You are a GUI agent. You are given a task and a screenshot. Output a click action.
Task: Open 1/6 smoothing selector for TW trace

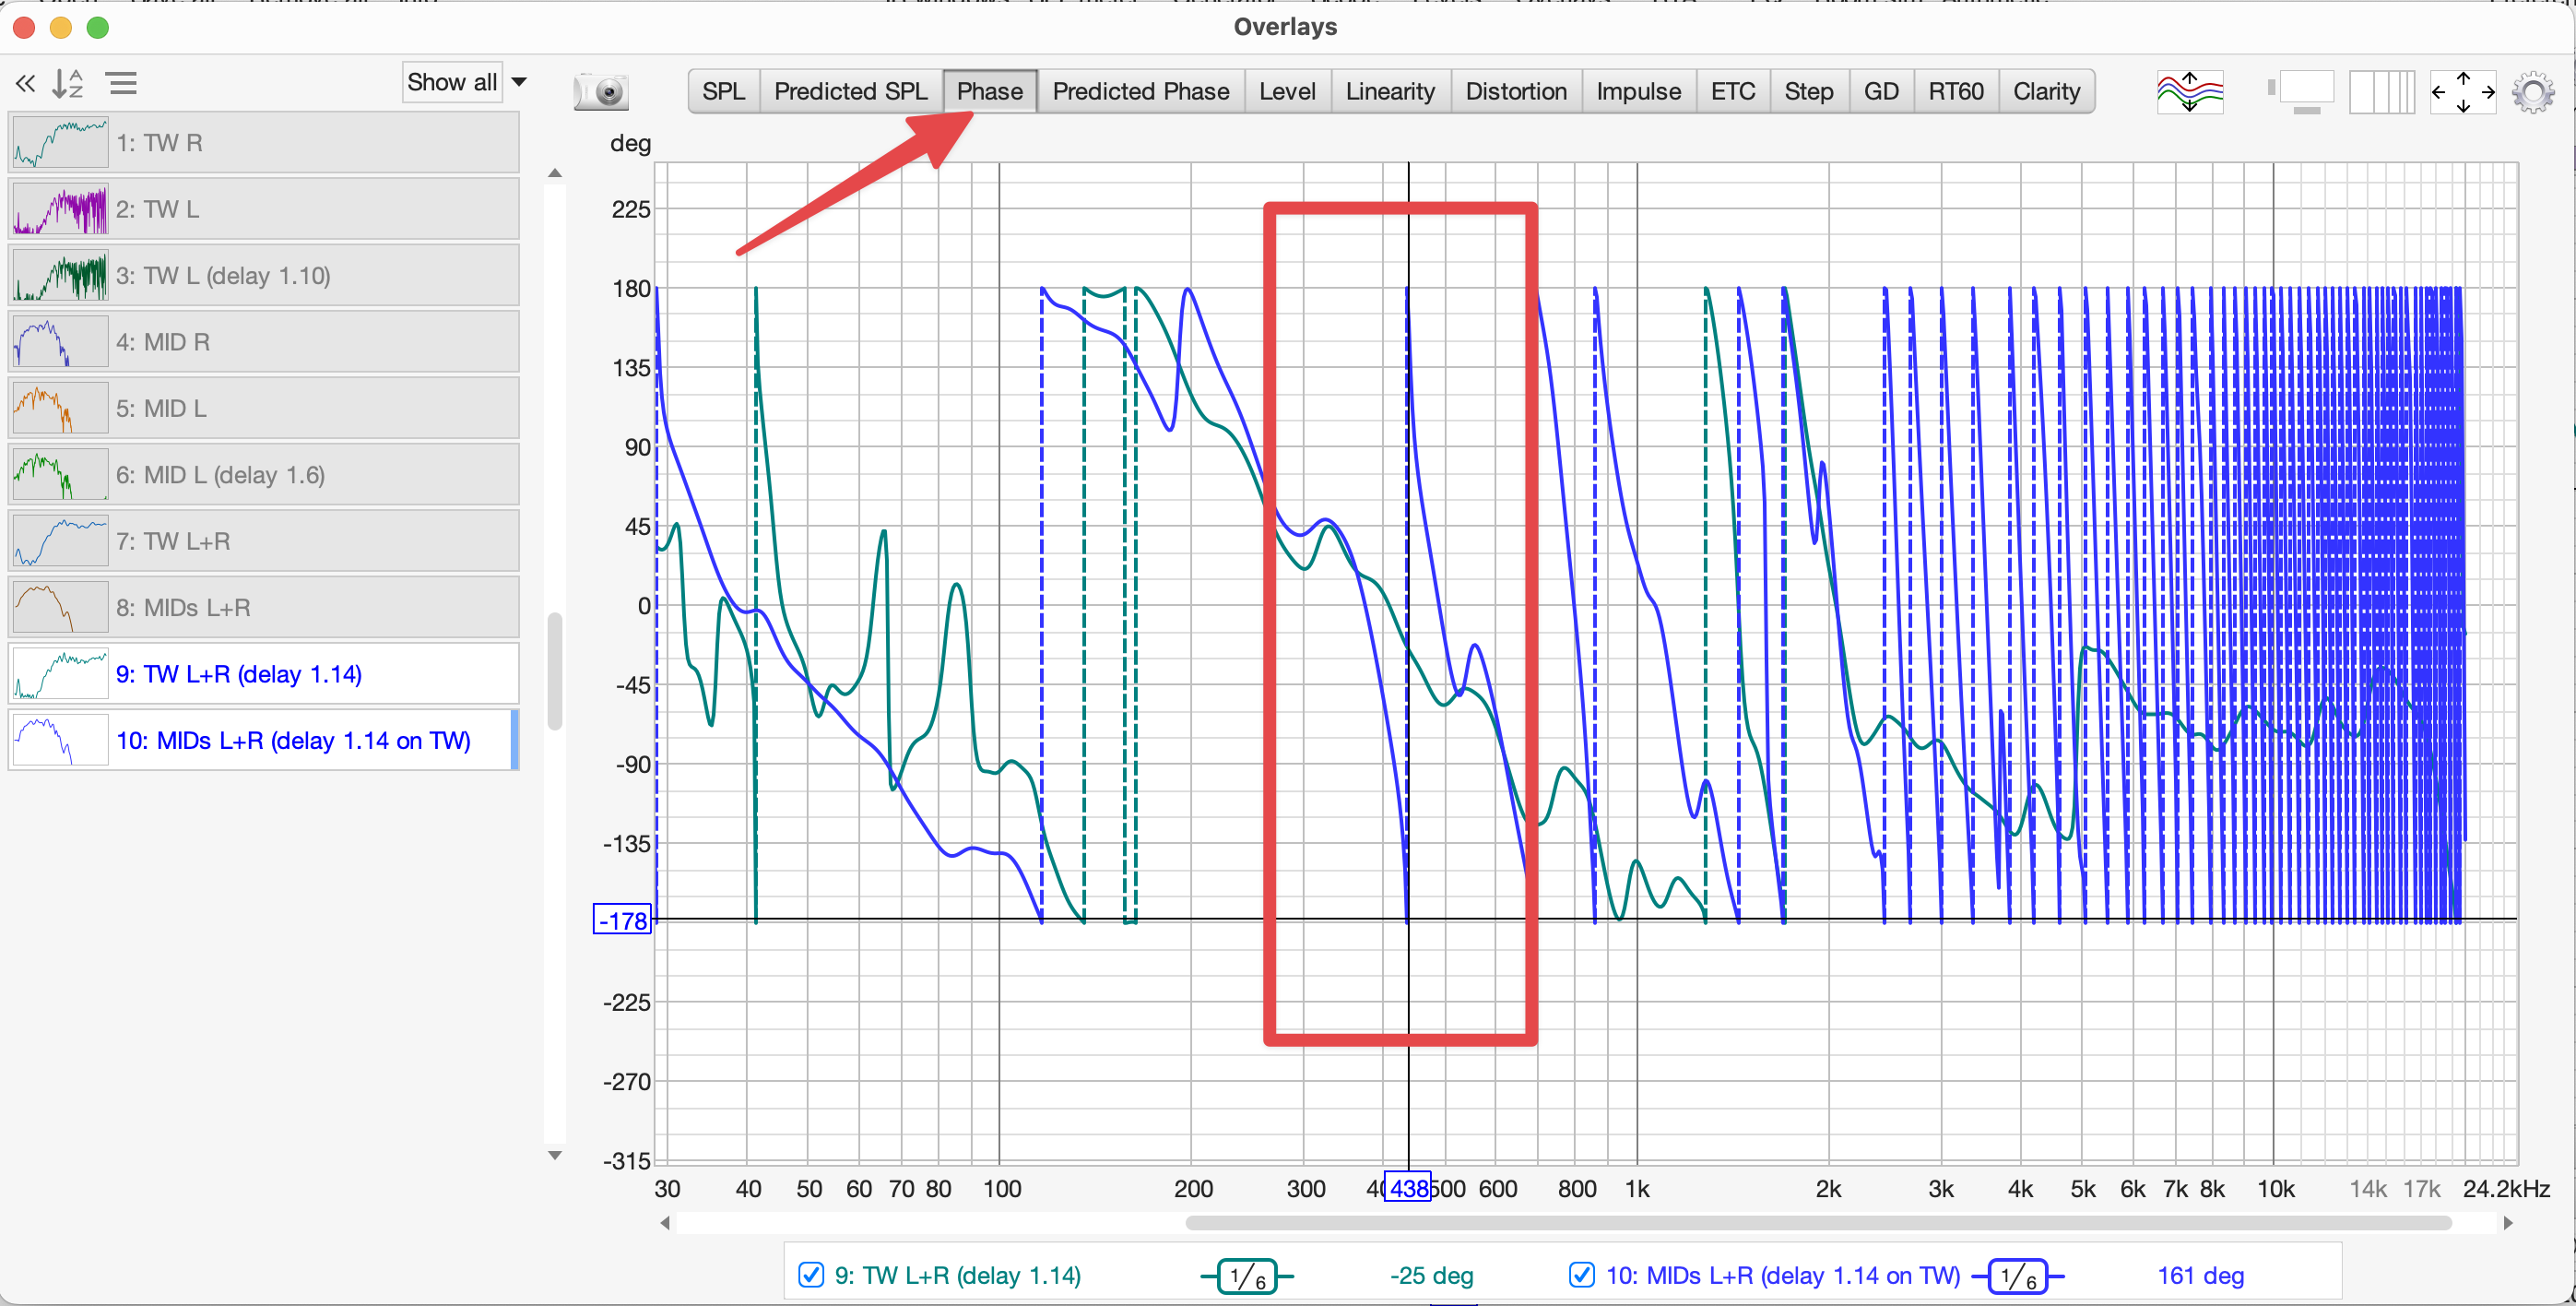[x=1246, y=1275]
